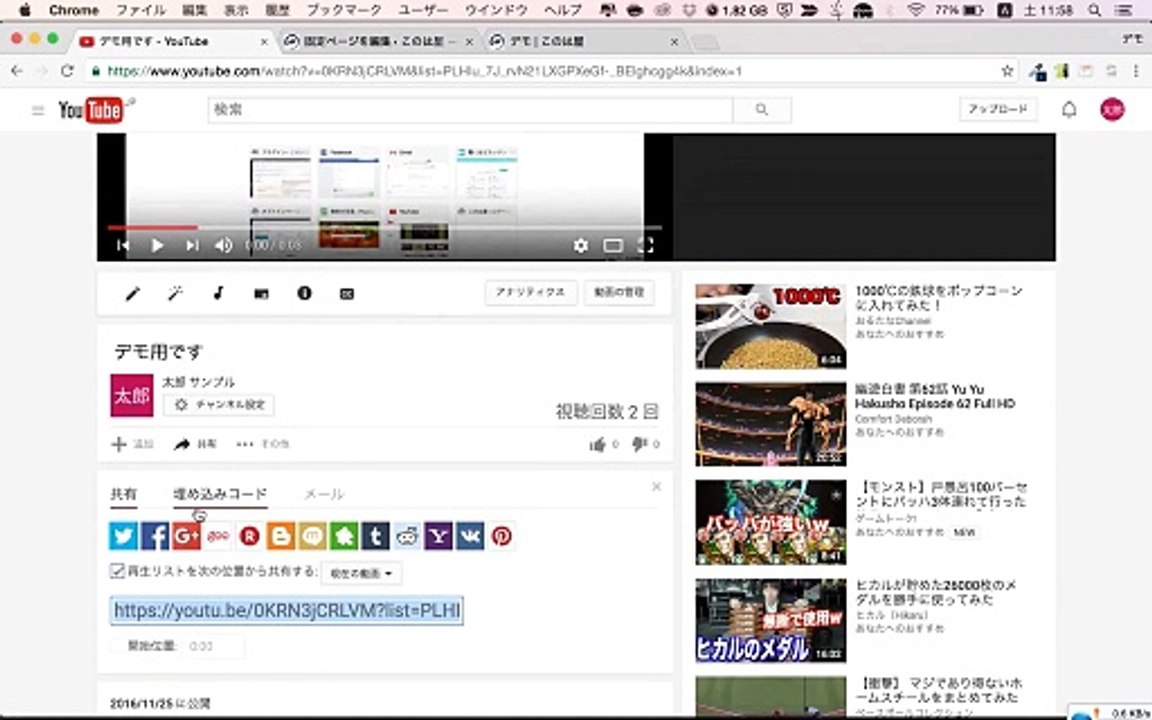This screenshot has height=720, width=1152.
Task: Share the video to VK
Action: coord(470,536)
